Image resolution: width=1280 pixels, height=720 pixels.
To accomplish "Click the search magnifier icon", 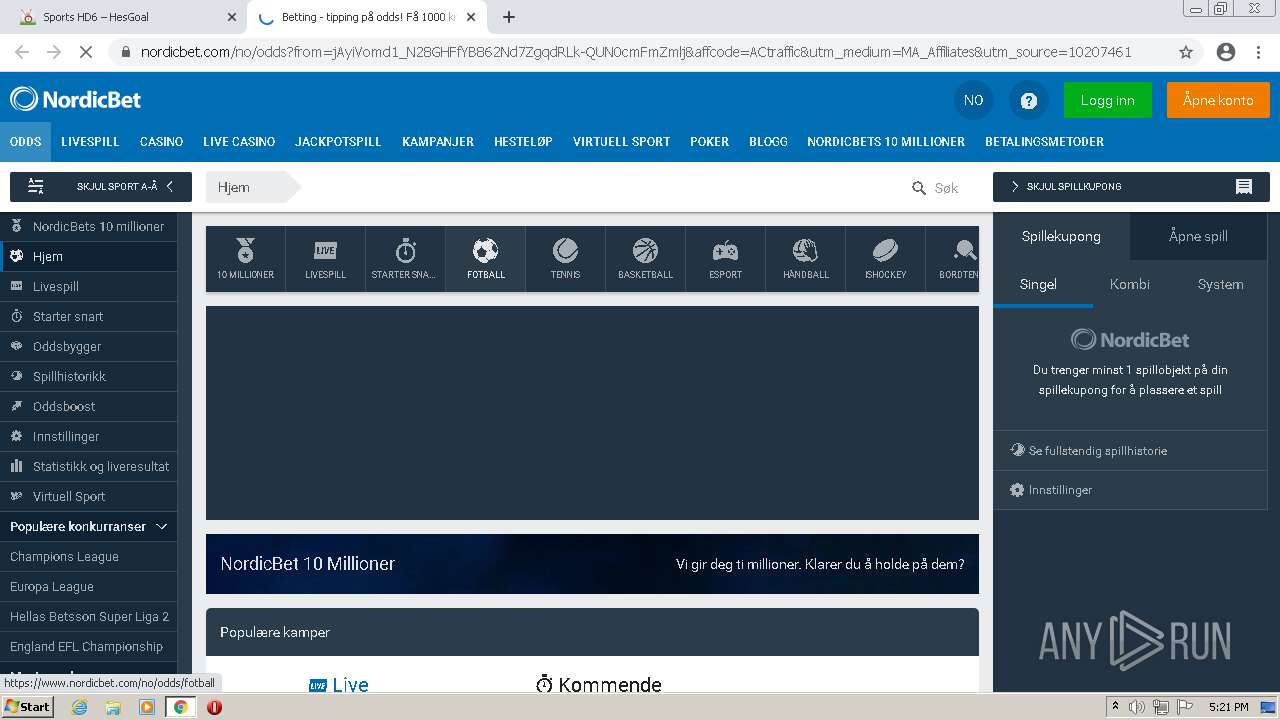I will pyautogui.click(x=919, y=187).
